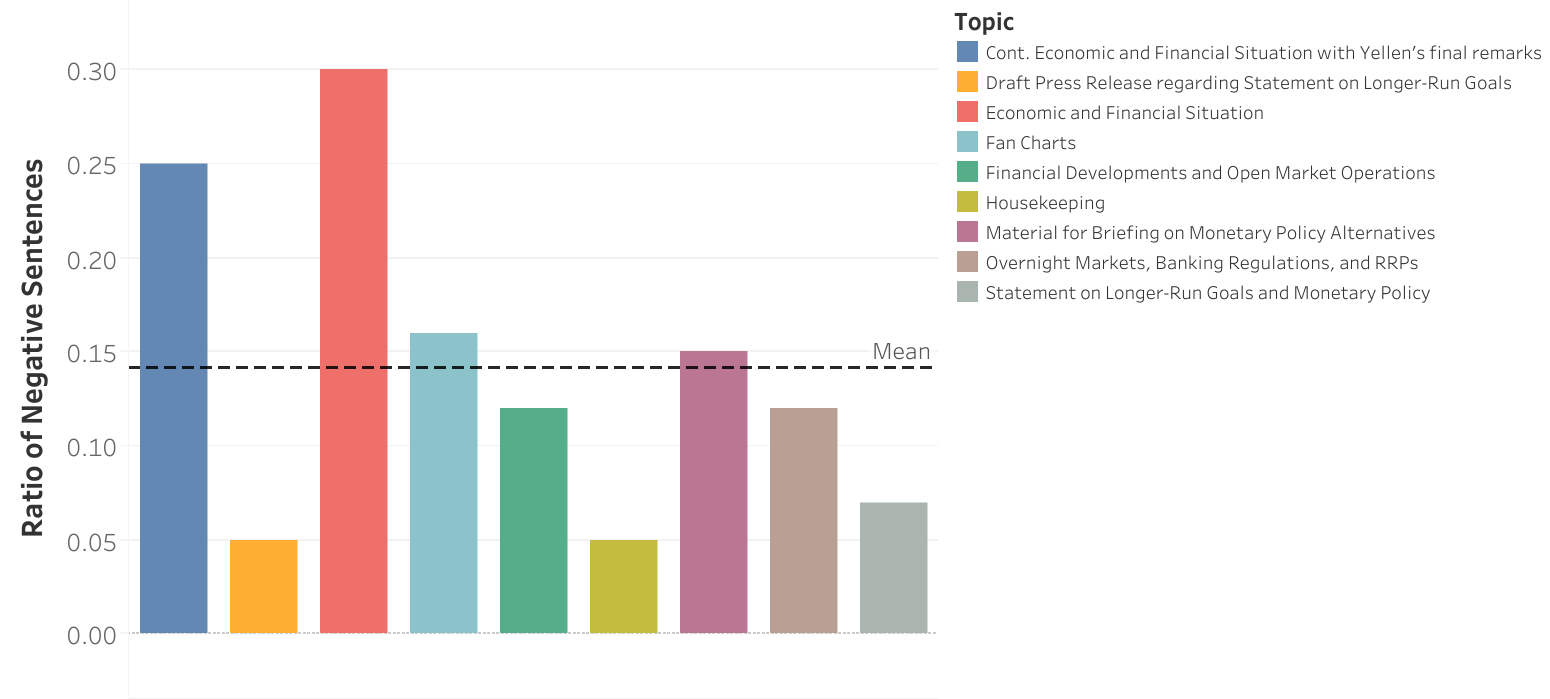Click the green Financial Developments legend swatch
This screenshot has height=699, width=1550.
(x=967, y=172)
